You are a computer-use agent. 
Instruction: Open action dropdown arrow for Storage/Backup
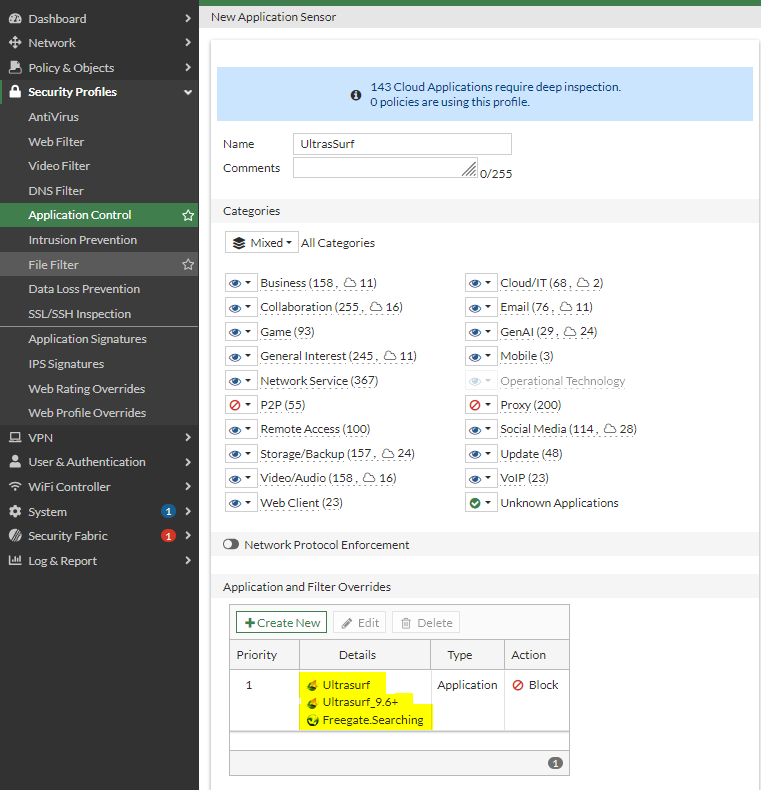click(x=248, y=454)
